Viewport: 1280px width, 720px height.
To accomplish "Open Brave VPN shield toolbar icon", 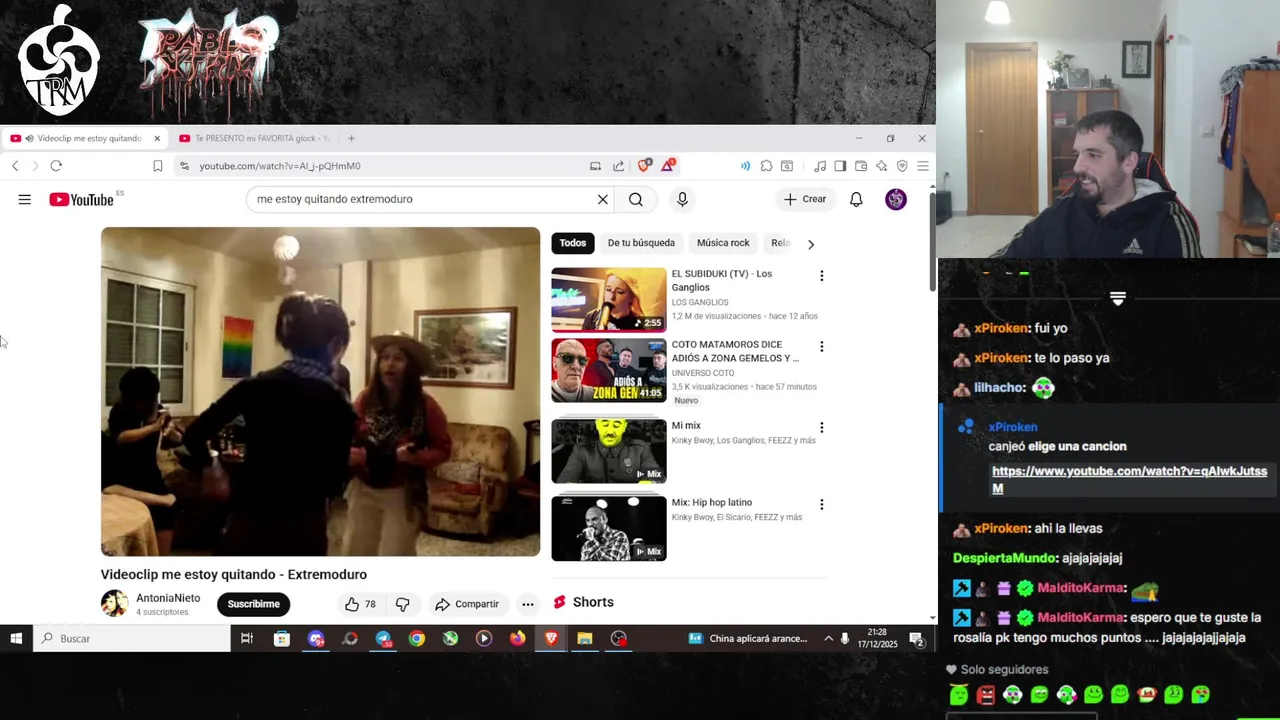I will (x=902, y=166).
